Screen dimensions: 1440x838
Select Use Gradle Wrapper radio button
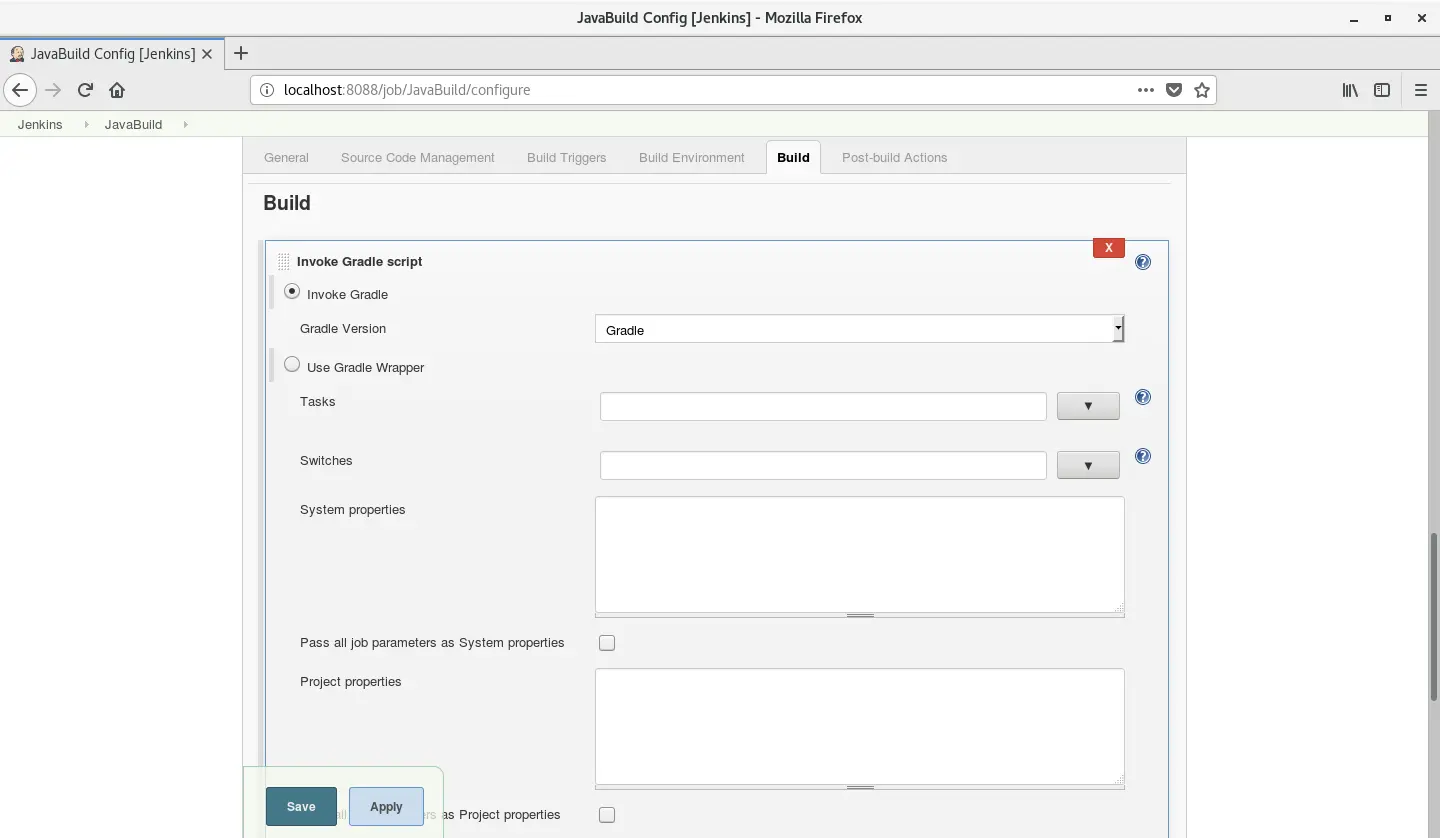pyautogui.click(x=292, y=365)
